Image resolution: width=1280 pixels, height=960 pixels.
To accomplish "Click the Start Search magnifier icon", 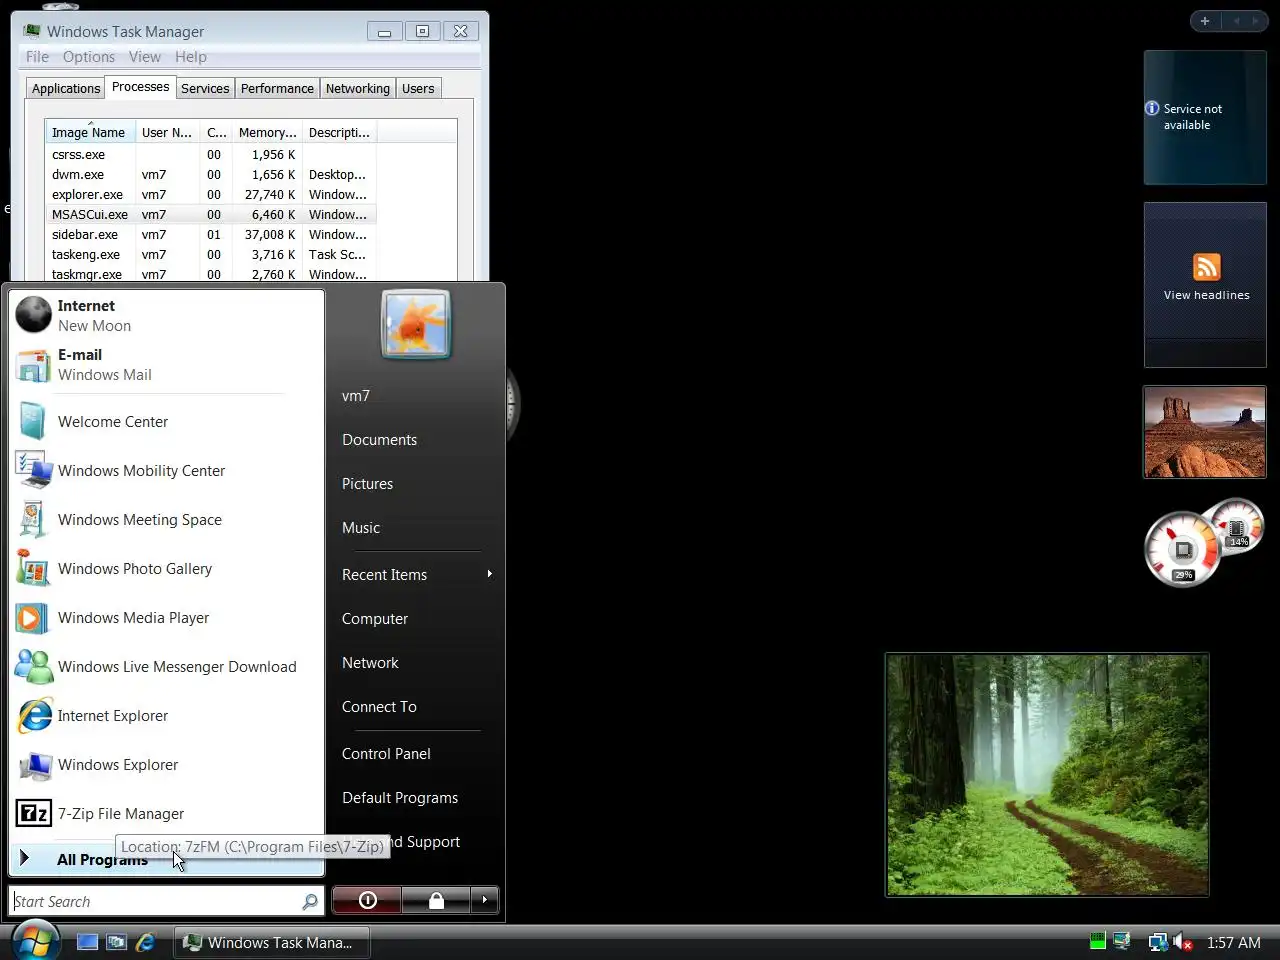I will coord(310,901).
